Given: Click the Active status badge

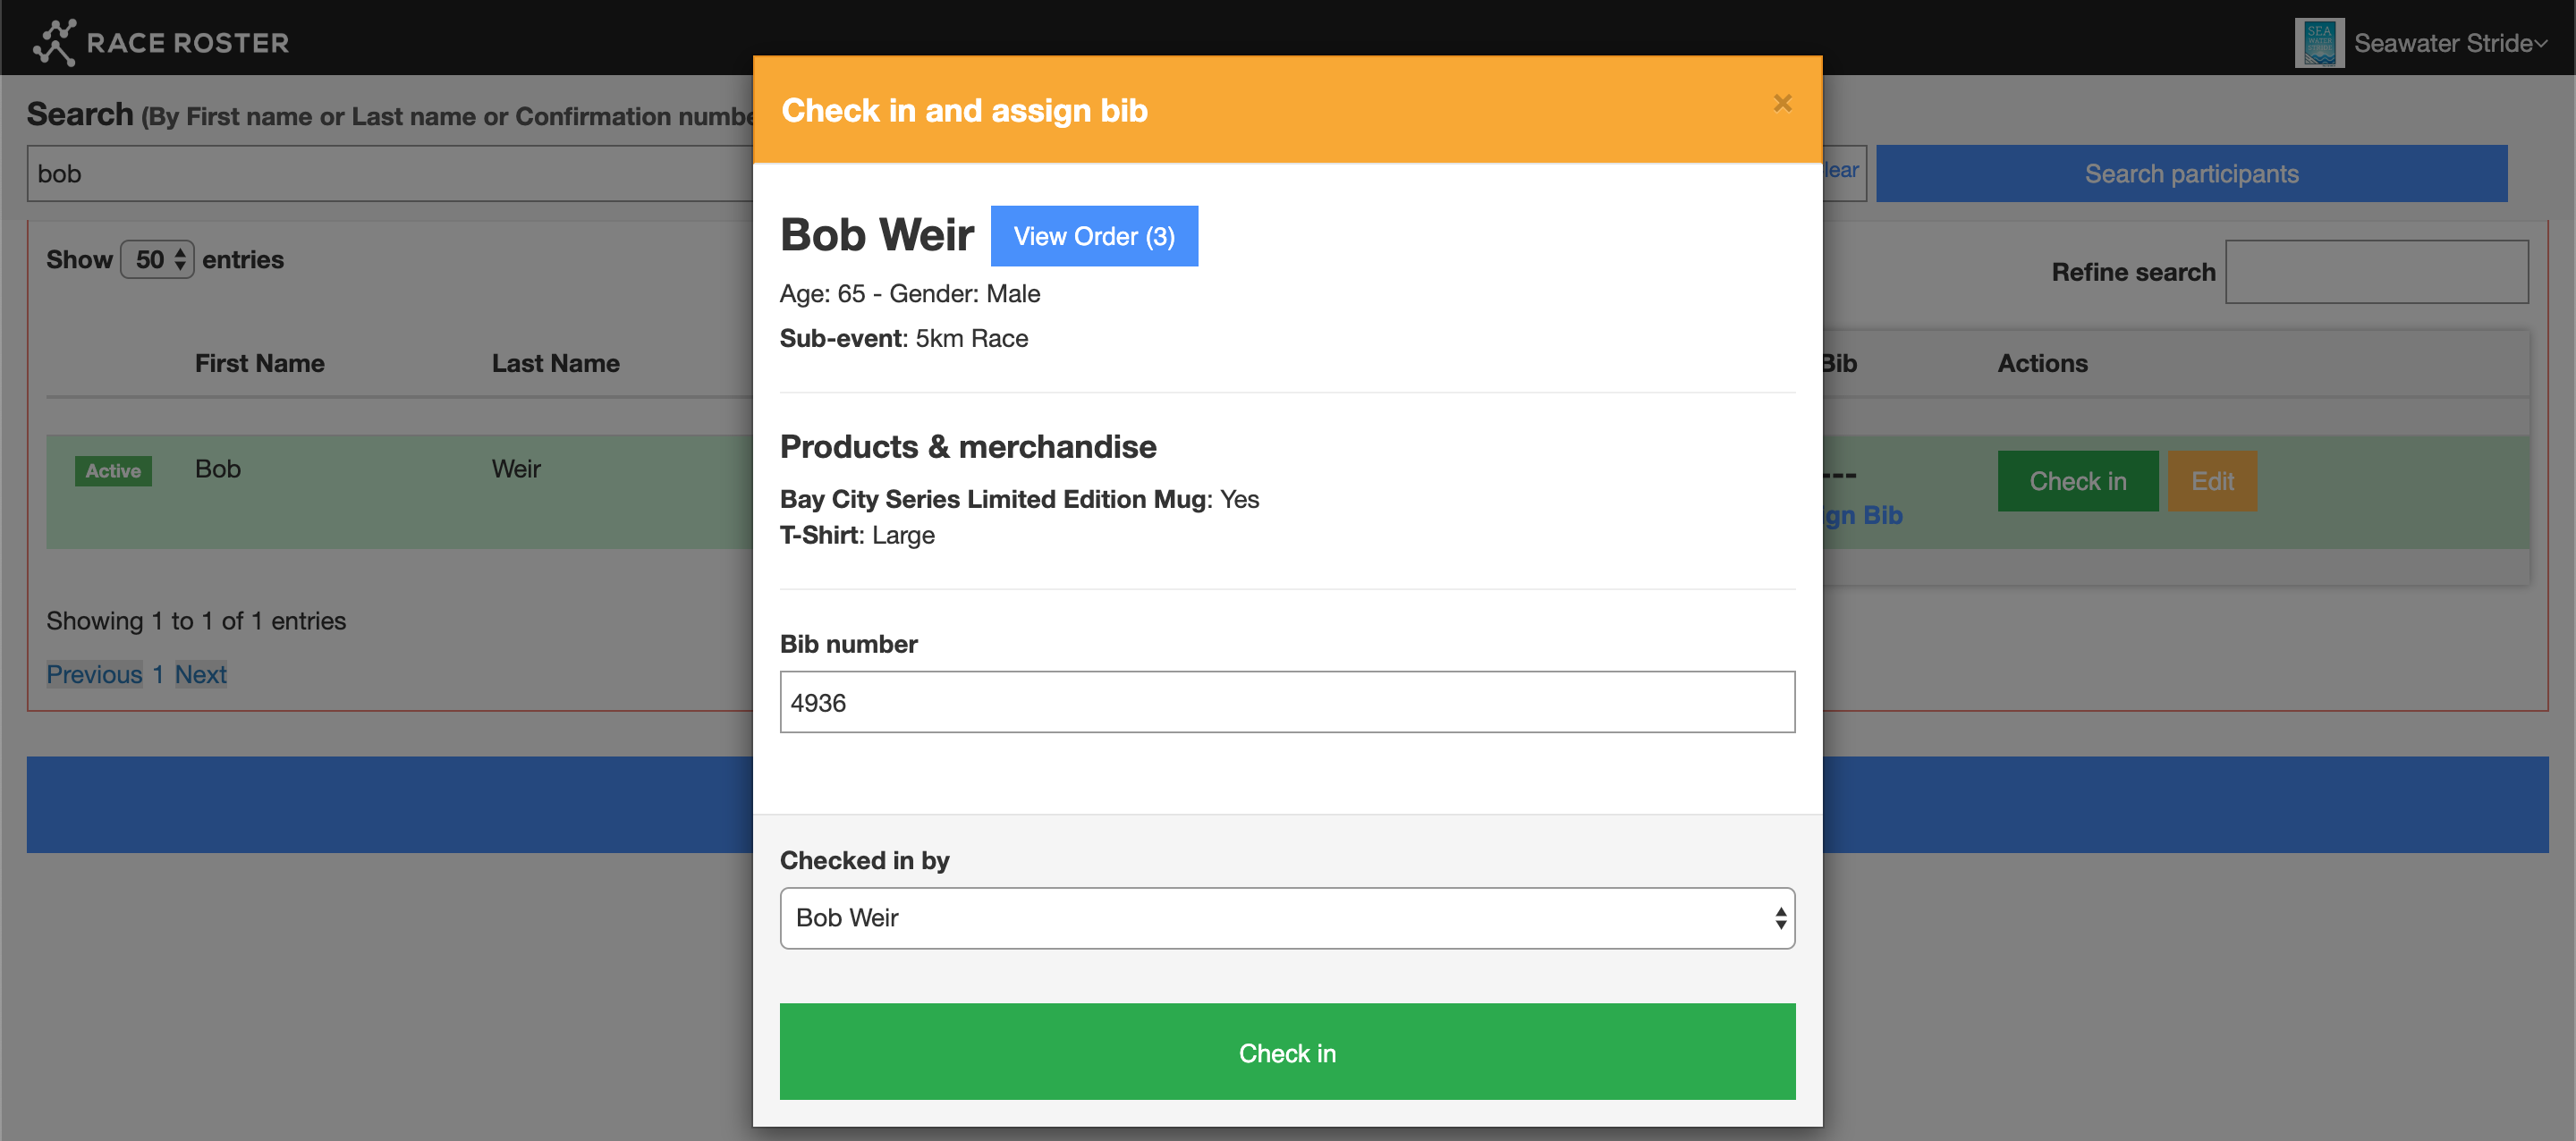Looking at the screenshot, I should click(113, 471).
